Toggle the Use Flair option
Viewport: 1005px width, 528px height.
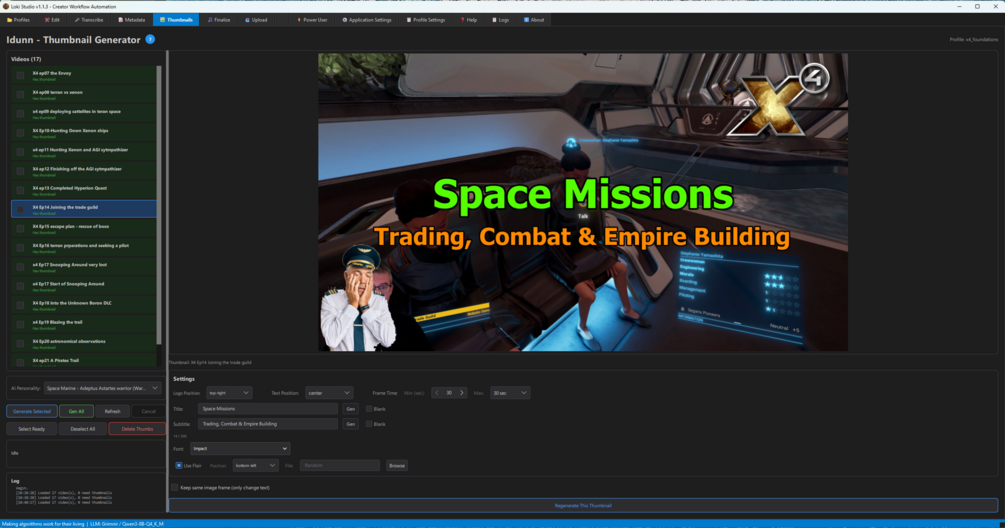click(179, 466)
